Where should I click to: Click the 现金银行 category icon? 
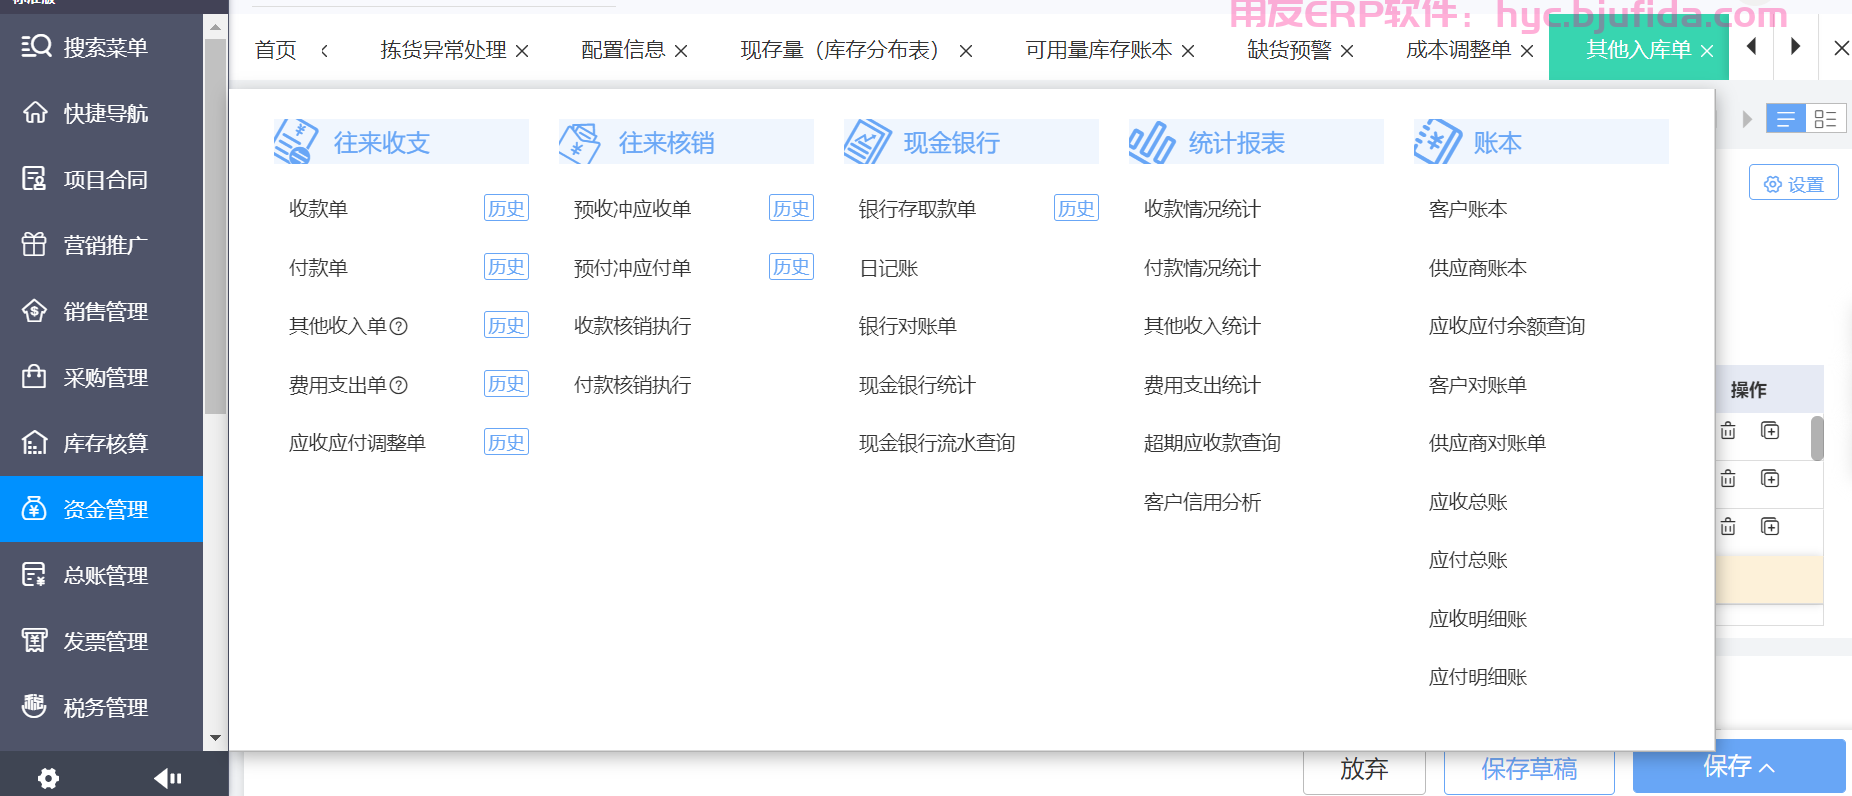[866, 141]
